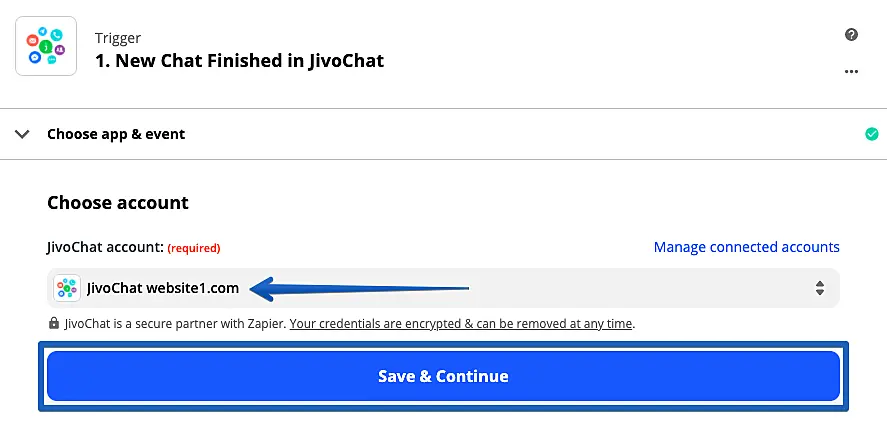Open Manage connected accounts link
This screenshot has height=448, width=887.
746,247
